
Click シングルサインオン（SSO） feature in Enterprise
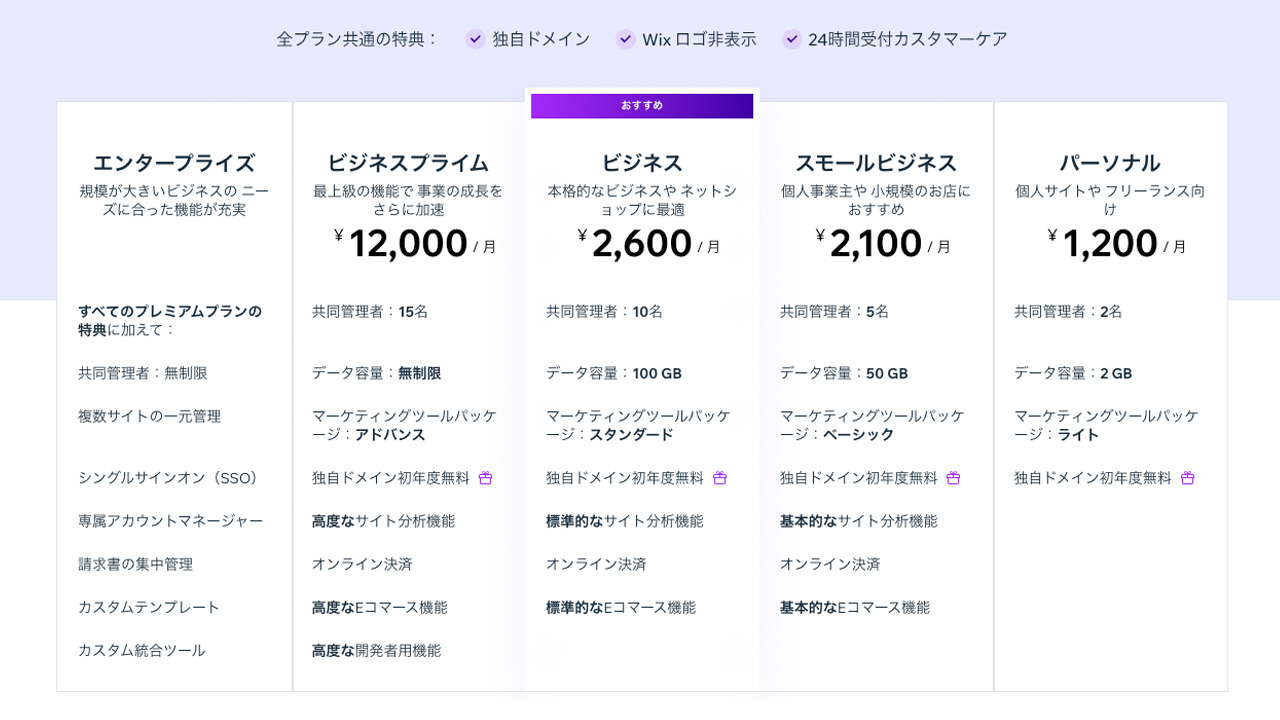pos(171,478)
